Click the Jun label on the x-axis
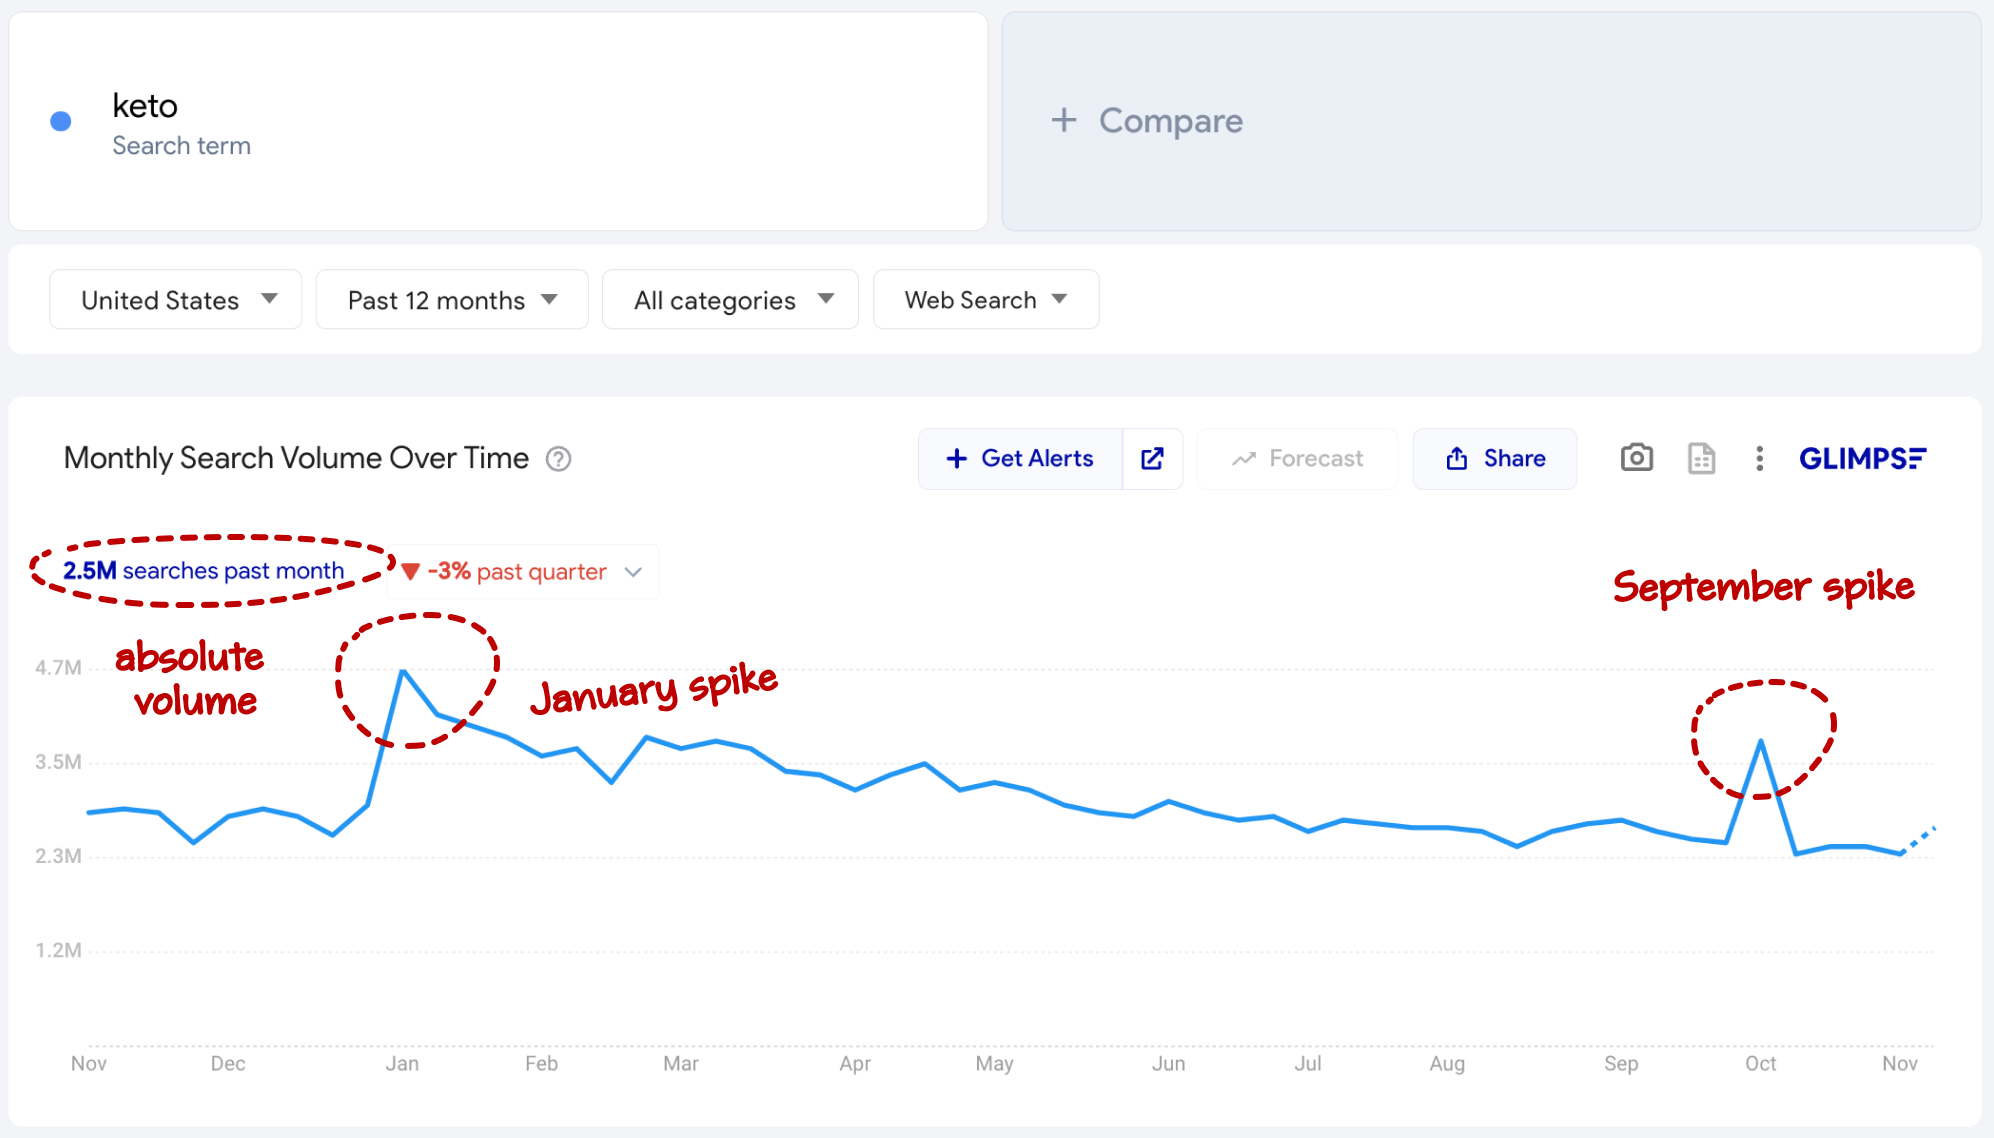Image resolution: width=1994 pixels, height=1138 pixels. click(1168, 1064)
